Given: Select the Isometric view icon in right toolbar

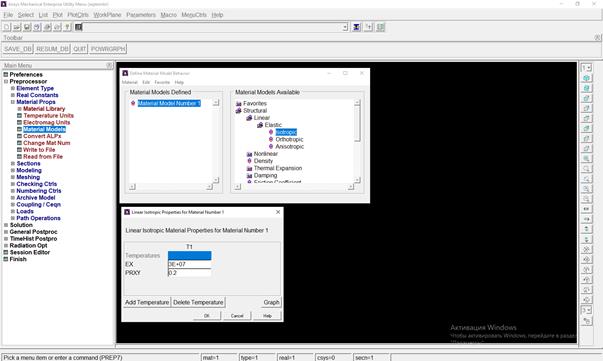Looking at the screenshot, I should 586,78.
